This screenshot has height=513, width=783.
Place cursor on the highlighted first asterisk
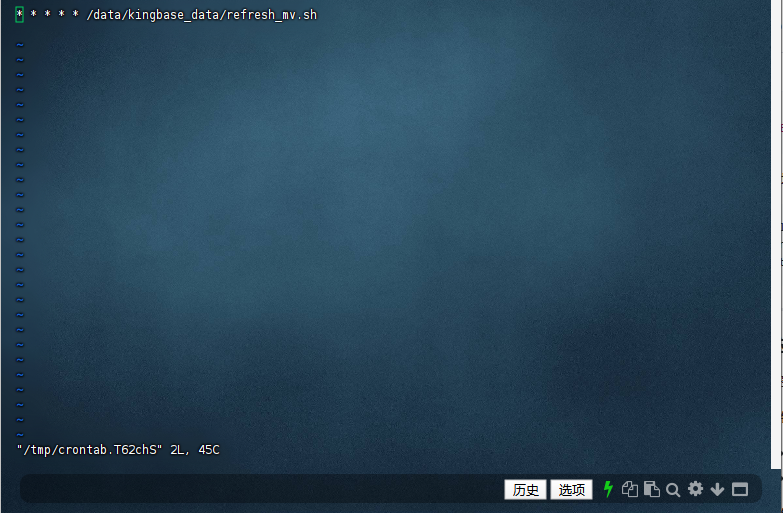point(19,14)
